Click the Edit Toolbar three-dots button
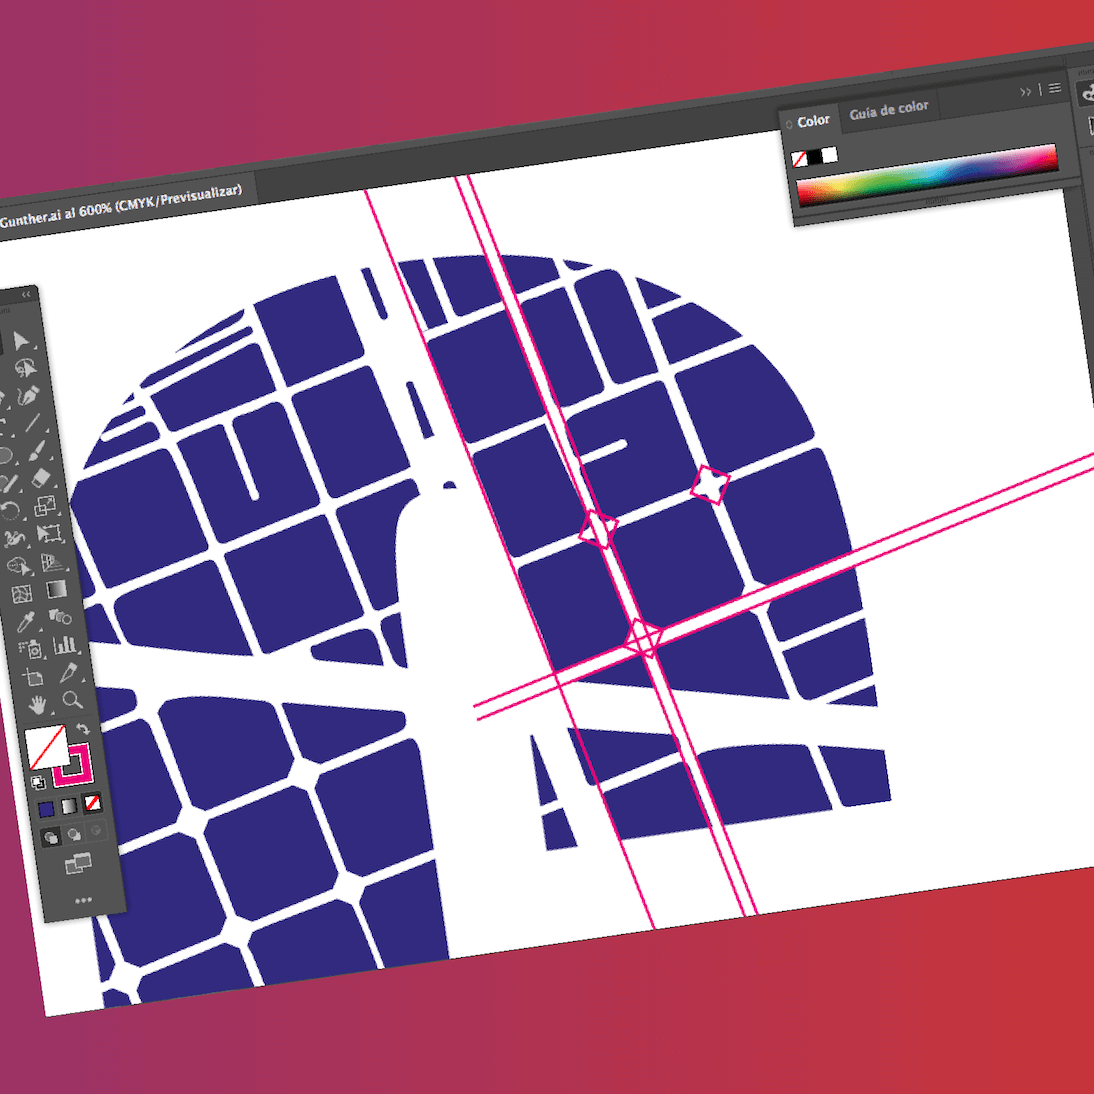1094x1094 pixels. click(83, 900)
